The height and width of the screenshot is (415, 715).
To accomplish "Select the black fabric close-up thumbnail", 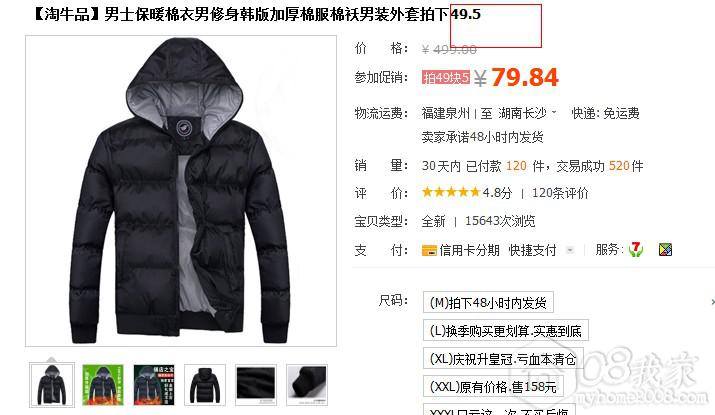I will tap(256, 384).
